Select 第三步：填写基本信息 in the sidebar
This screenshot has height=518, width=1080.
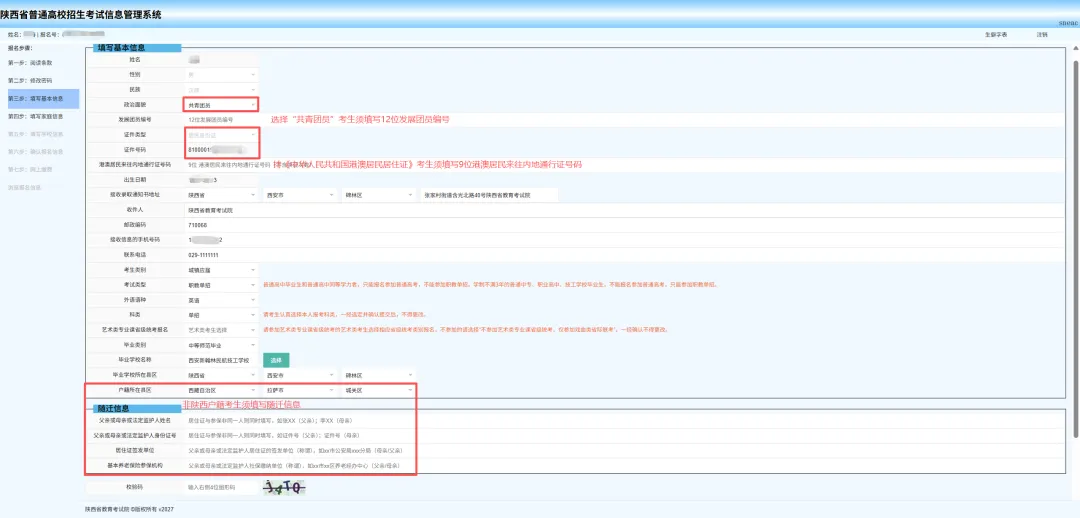tap(43, 99)
